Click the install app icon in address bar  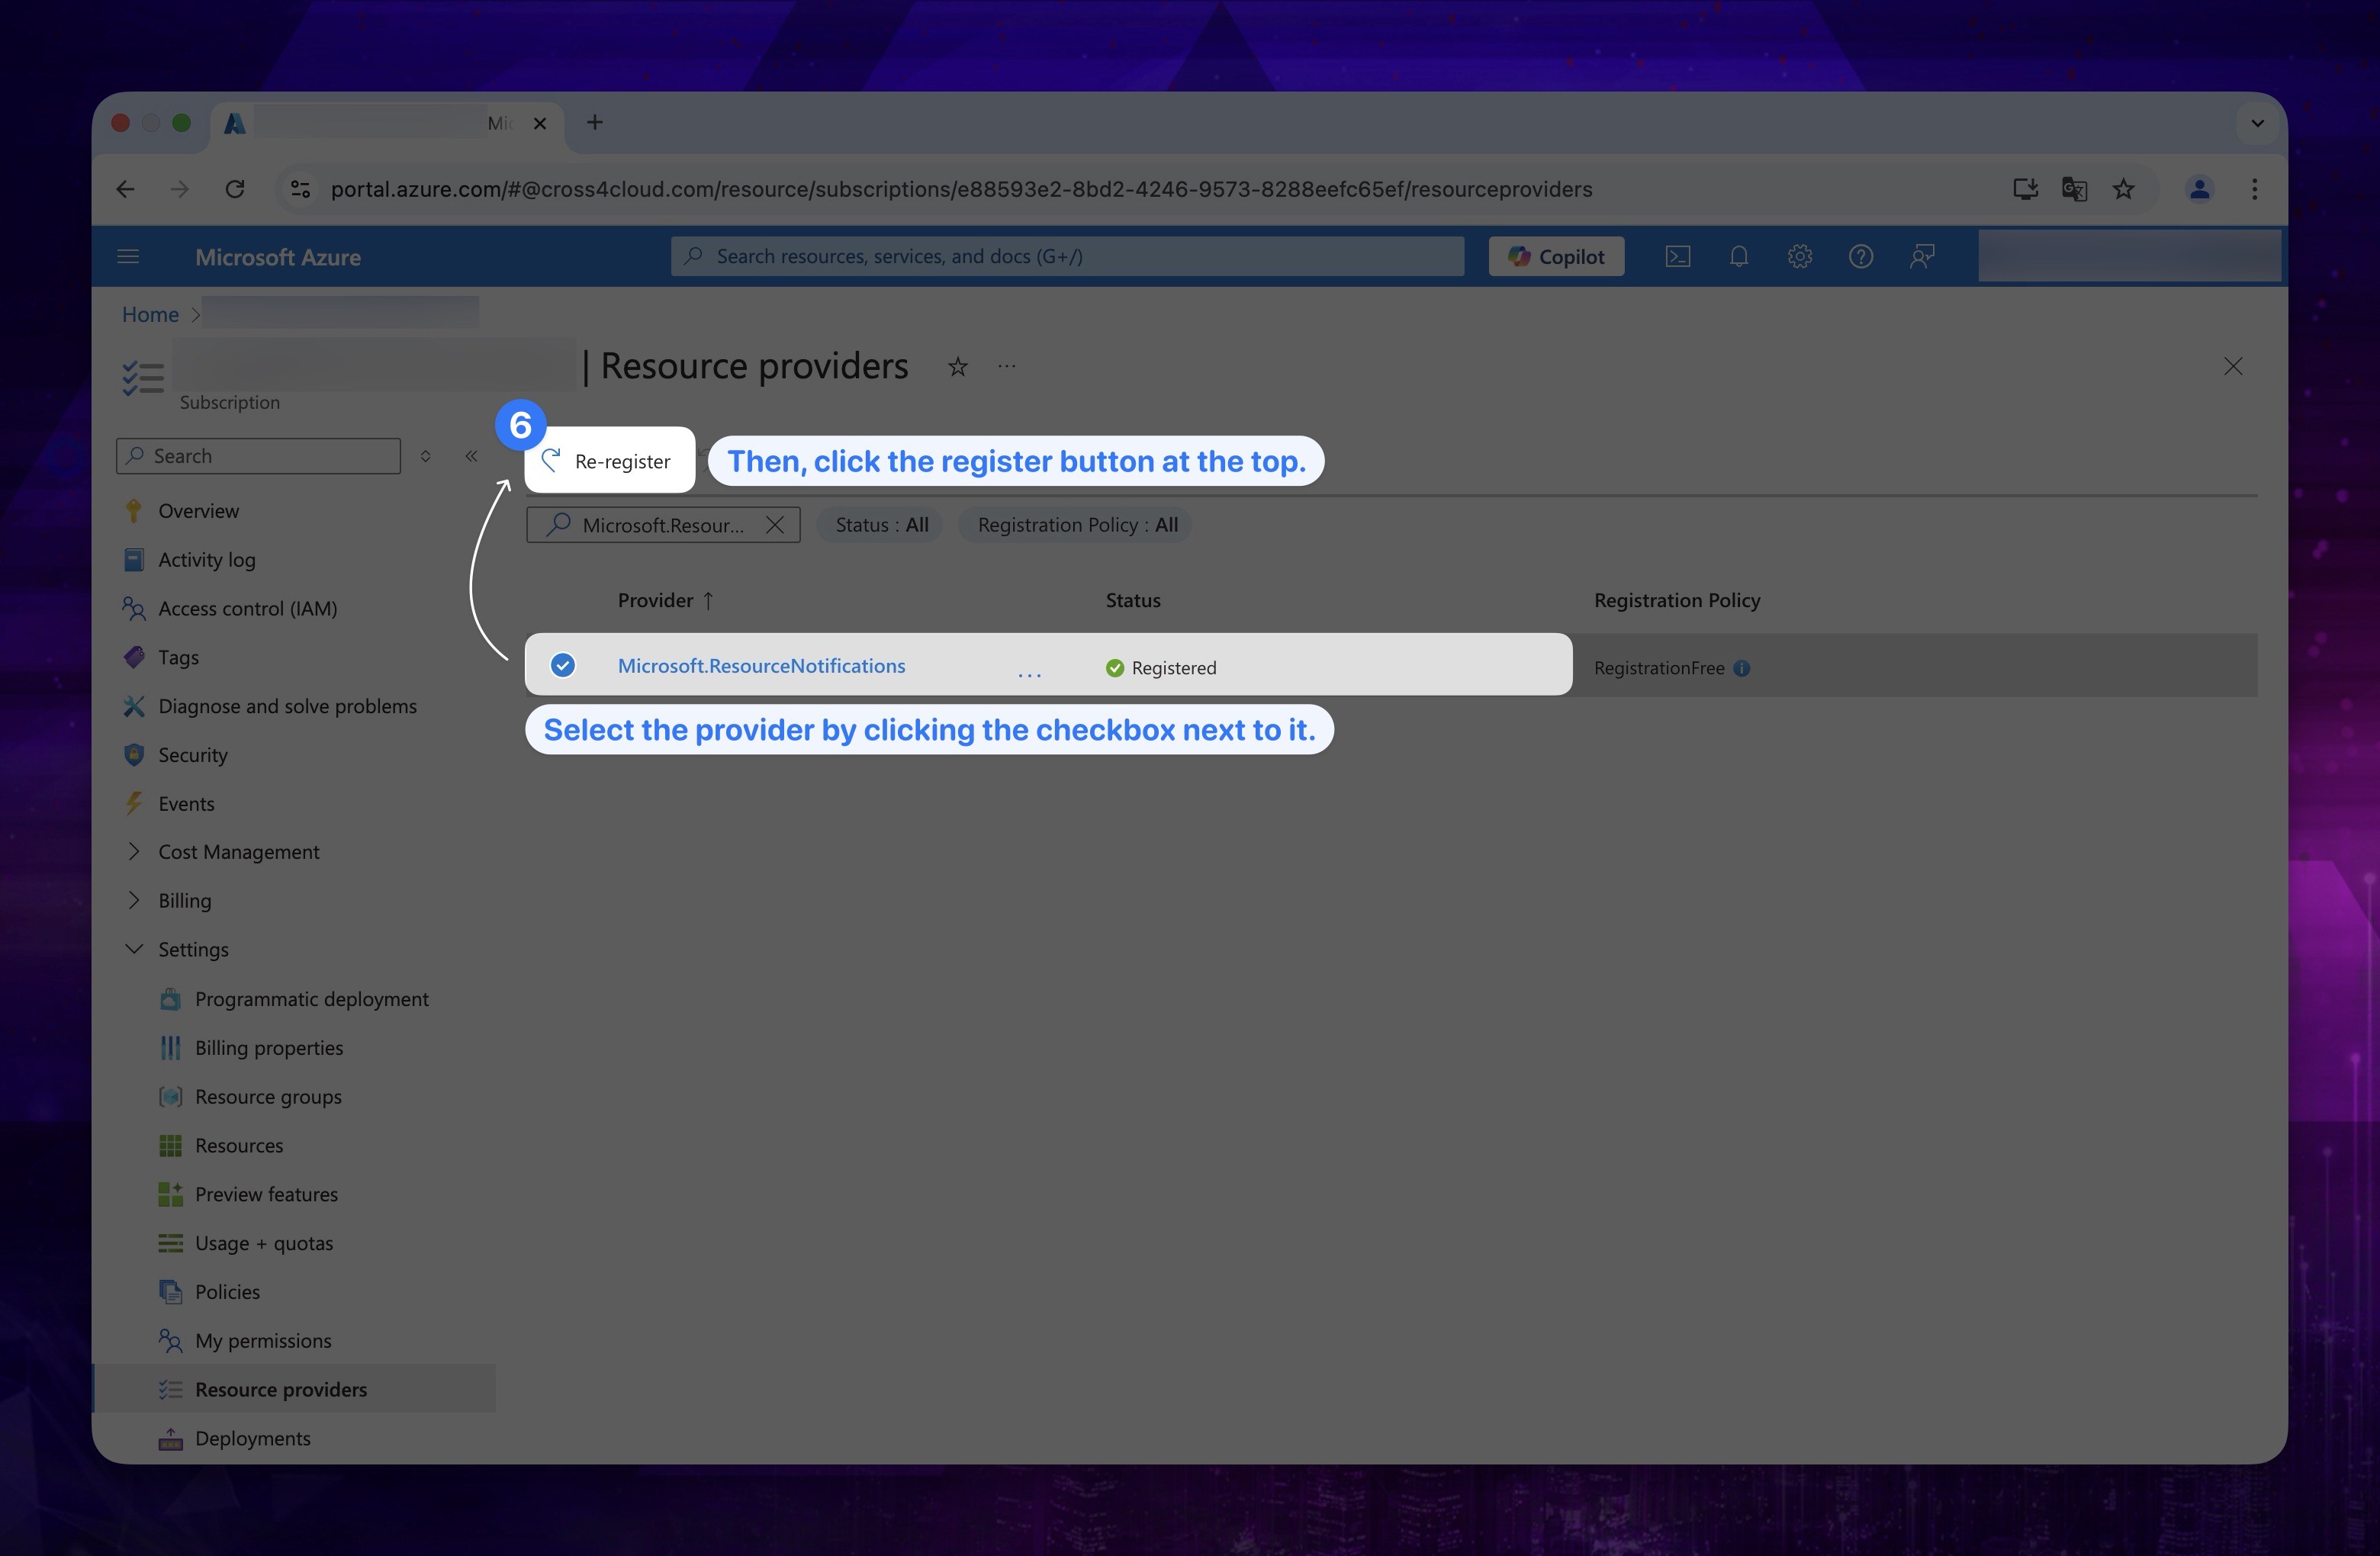click(x=2025, y=189)
